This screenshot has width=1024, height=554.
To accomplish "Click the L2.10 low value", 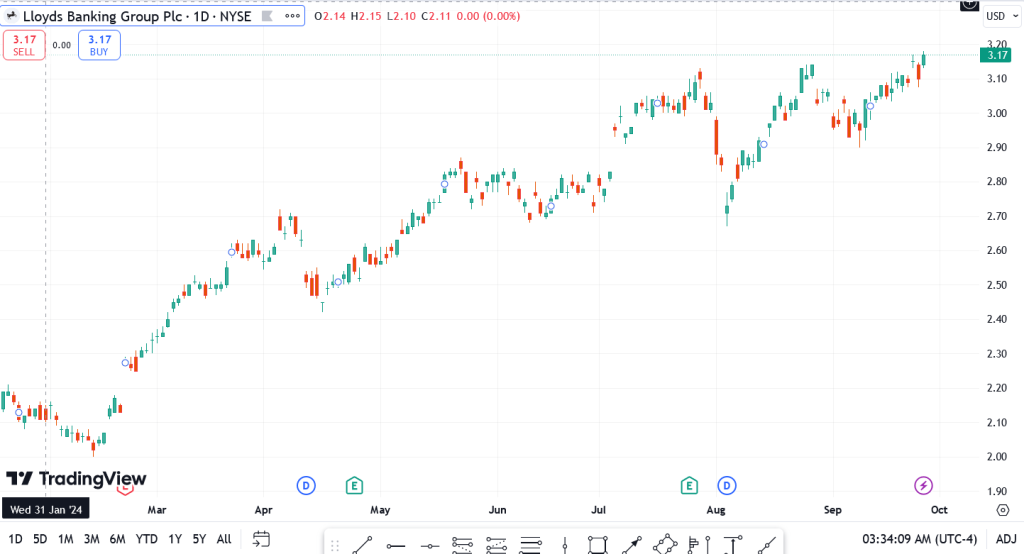I will [x=401, y=16].
